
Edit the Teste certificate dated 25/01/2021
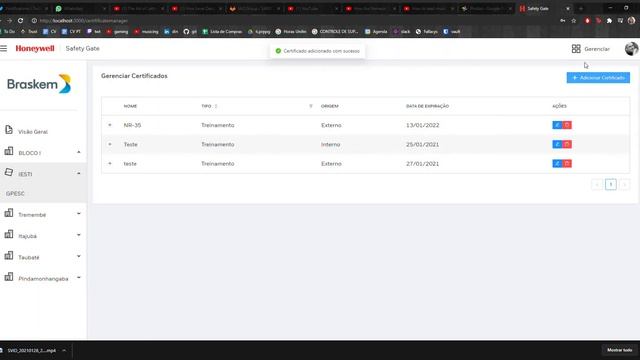(x=557, y=144)
